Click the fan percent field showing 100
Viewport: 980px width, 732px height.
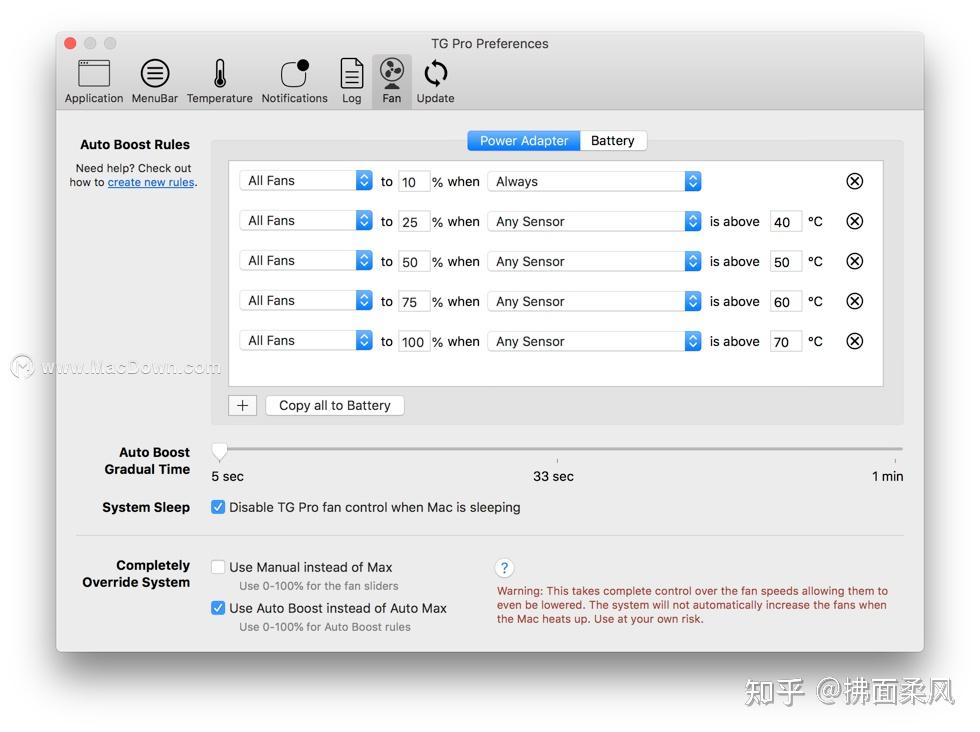[414, 342]
